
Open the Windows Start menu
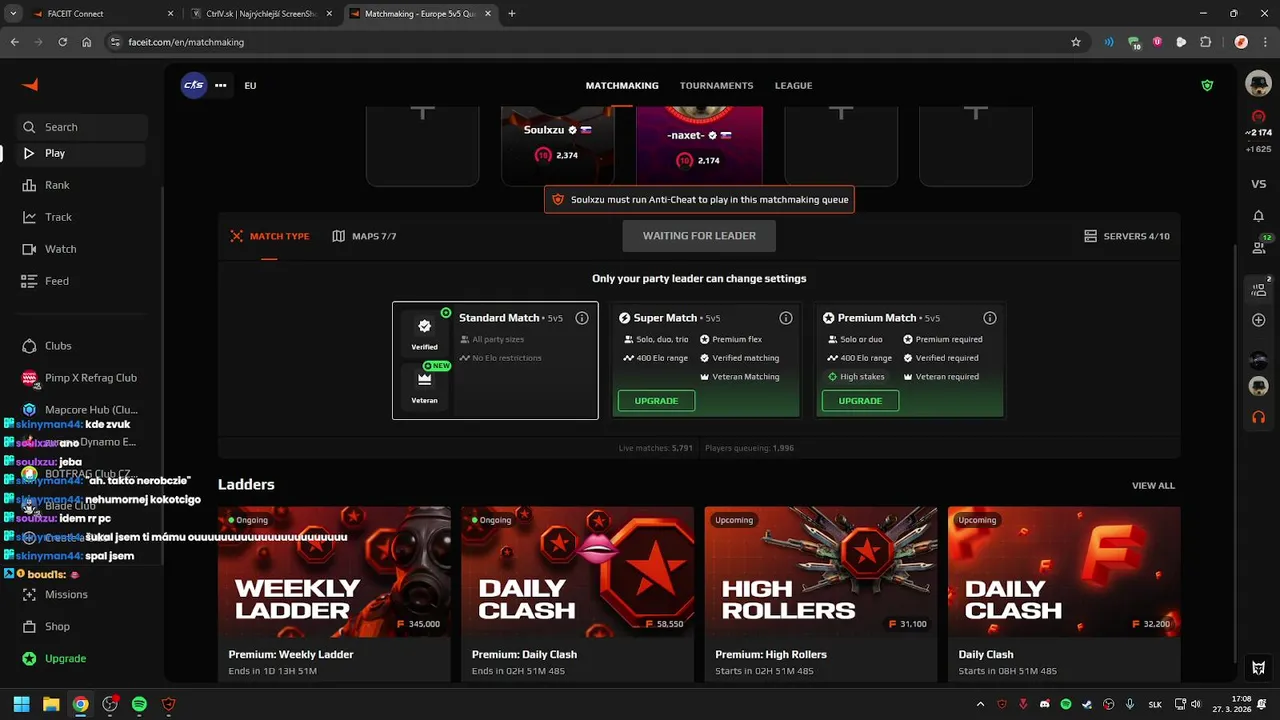click(x=21, y=704)
